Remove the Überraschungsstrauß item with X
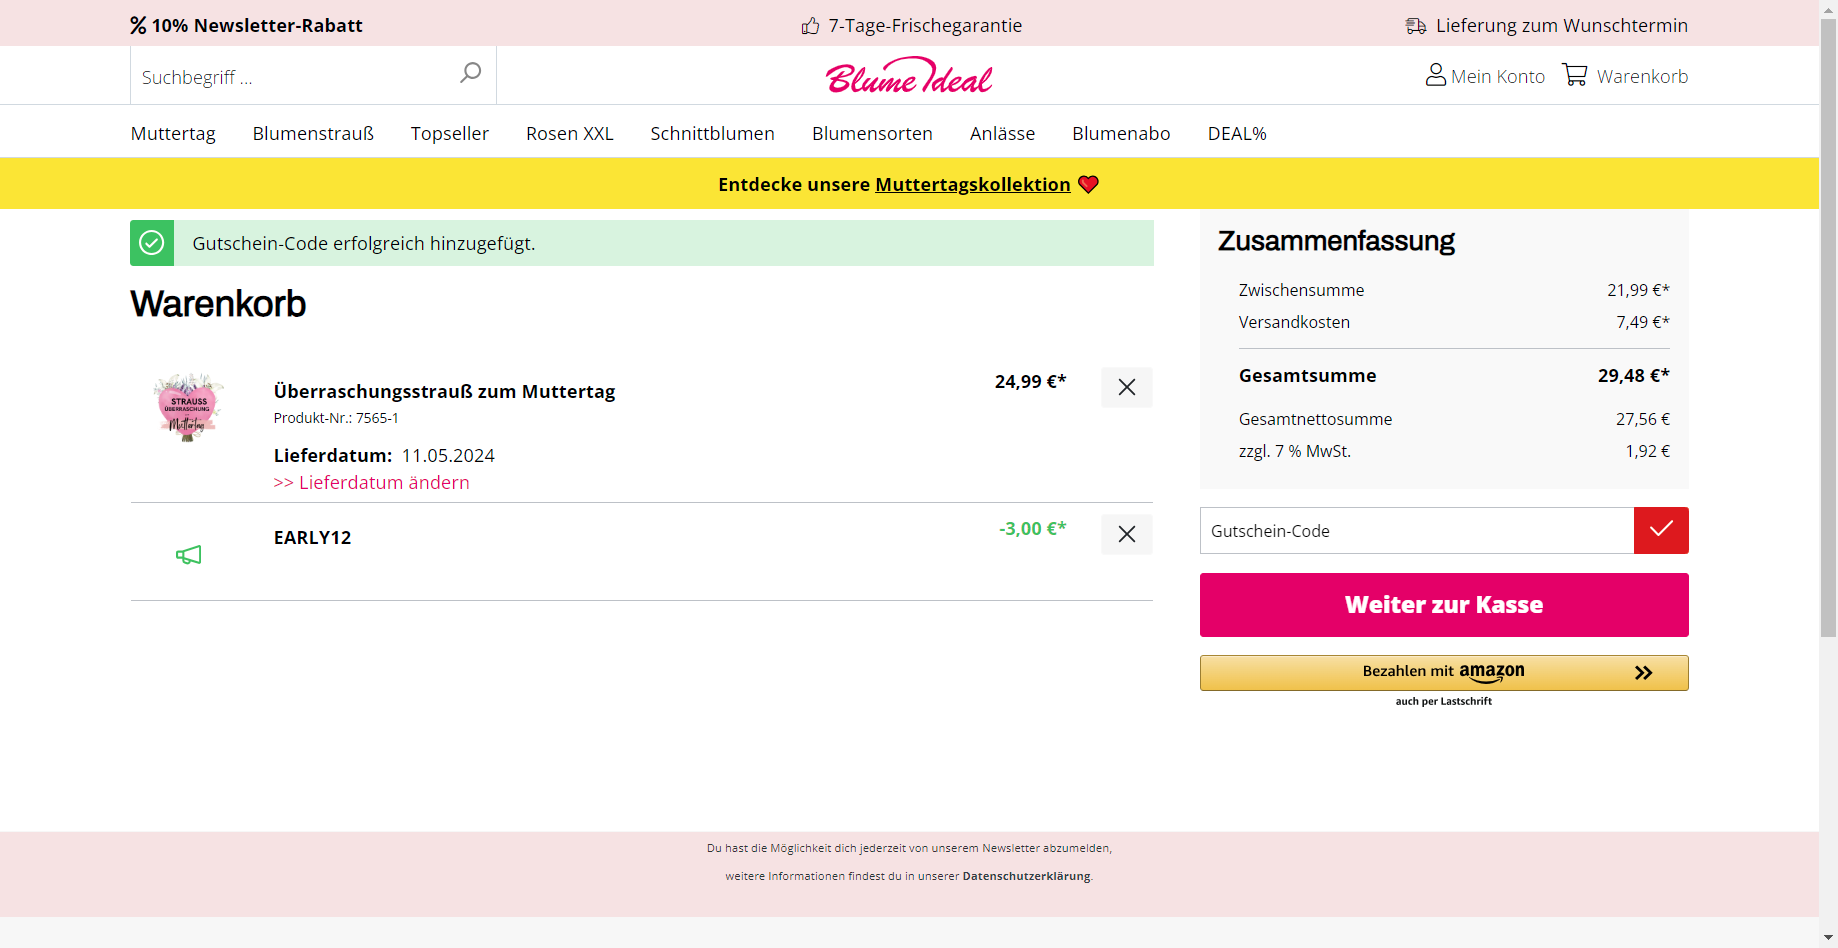The width and height of the screenshot is (1838, 948). coord(1127,387)
